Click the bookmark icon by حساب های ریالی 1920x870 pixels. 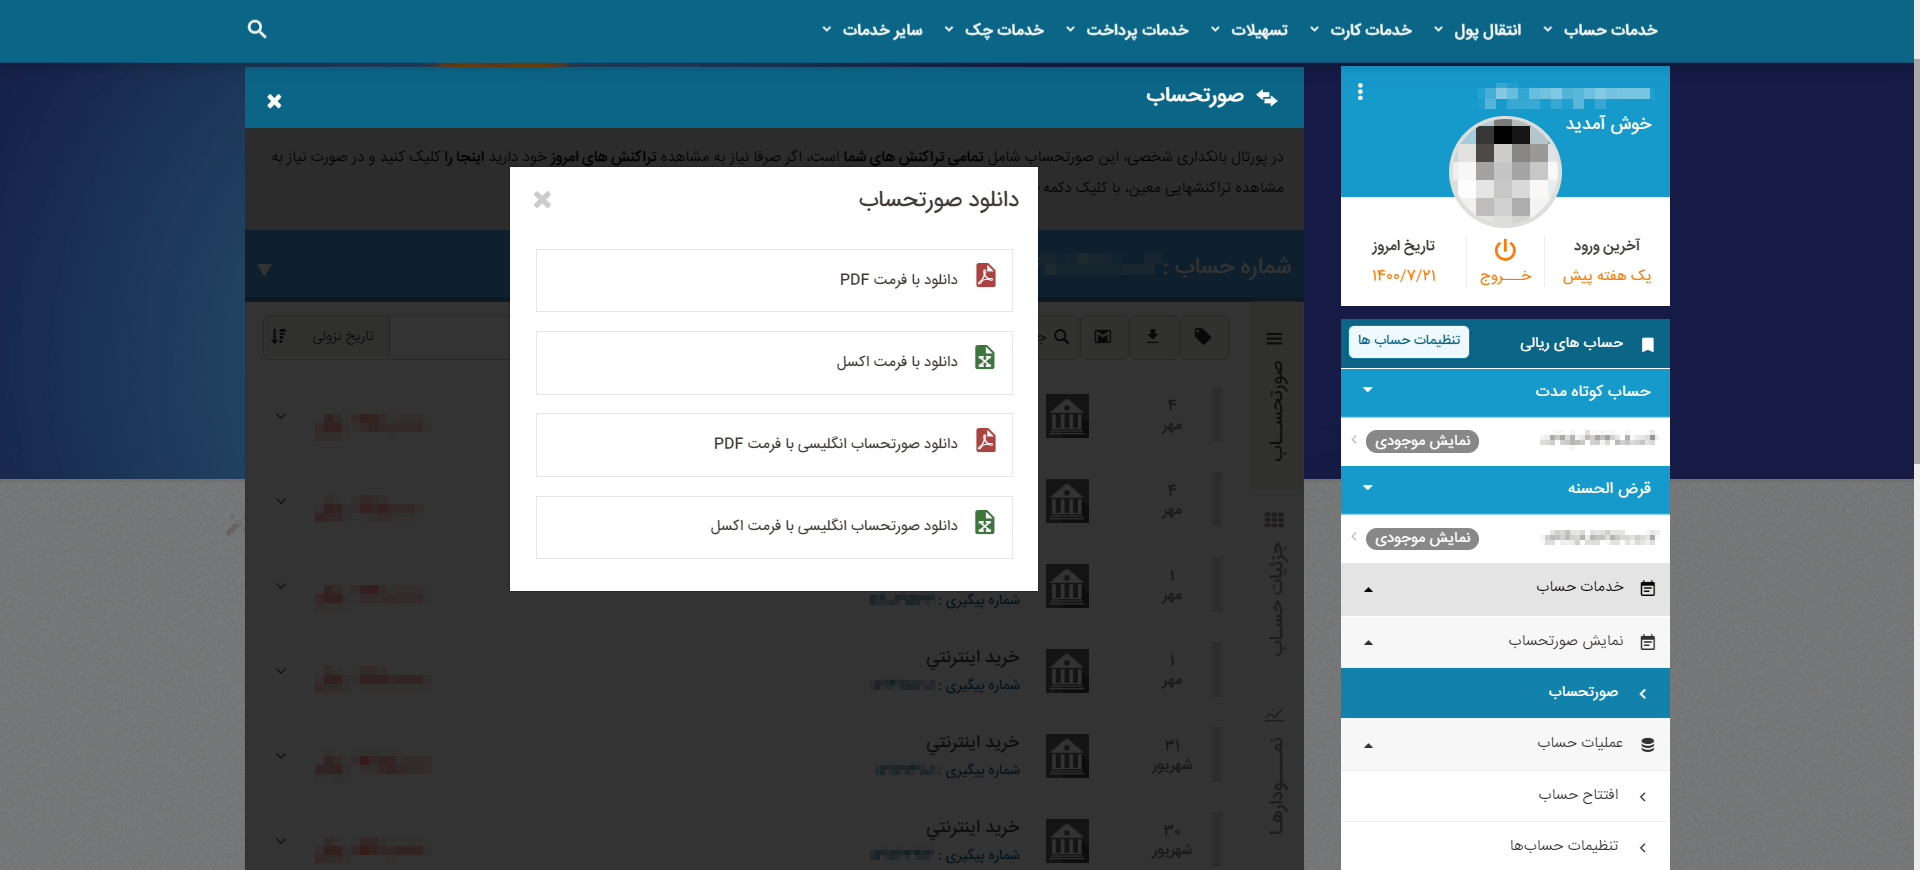(1648, 344)
